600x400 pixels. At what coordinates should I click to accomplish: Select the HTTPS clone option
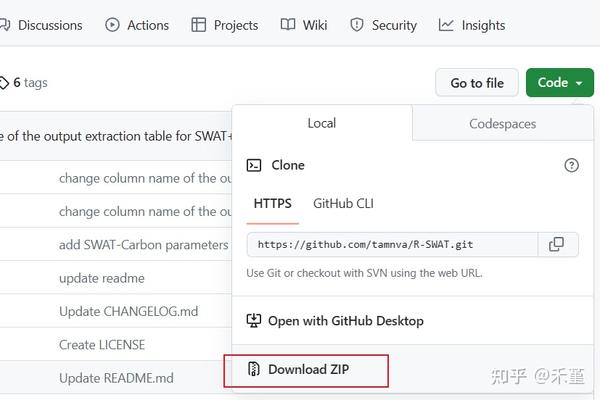[x=272, y=203]
